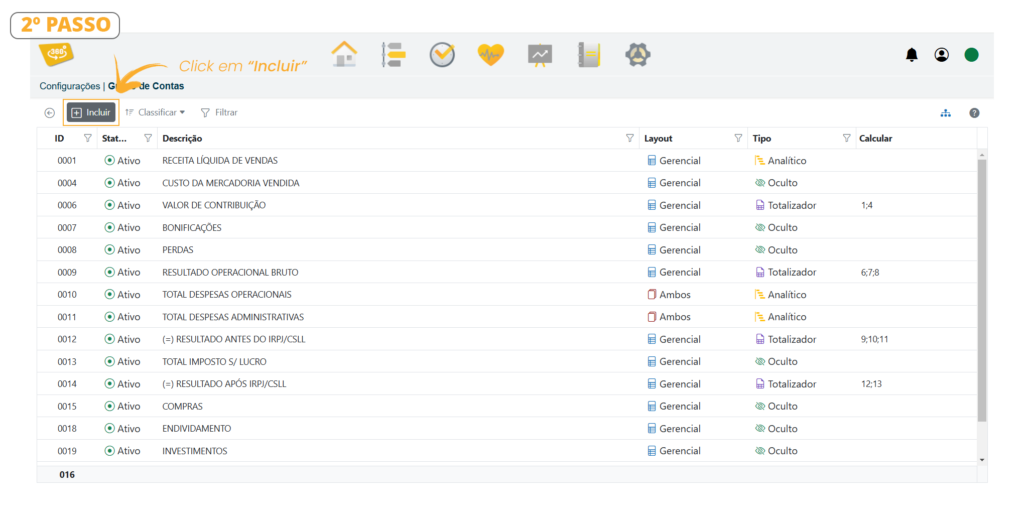Click Ambos layout icon for TOTAL DESPESAS ADMINISTRATIVAS
This screenshot has height=523, width=1024.
[652, 317]
